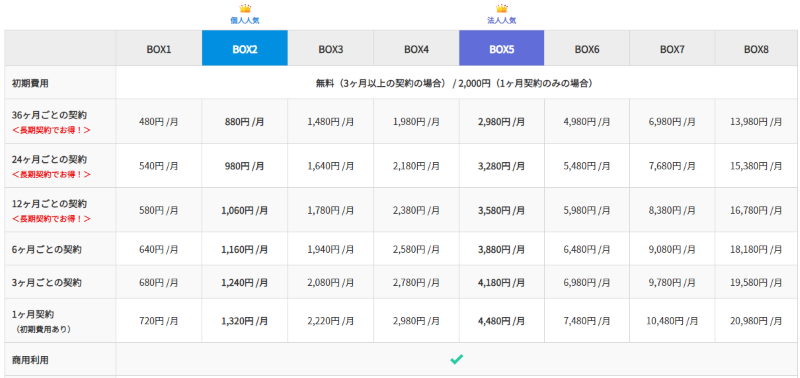Click the 法人人気 label

(x=502, y=21)
